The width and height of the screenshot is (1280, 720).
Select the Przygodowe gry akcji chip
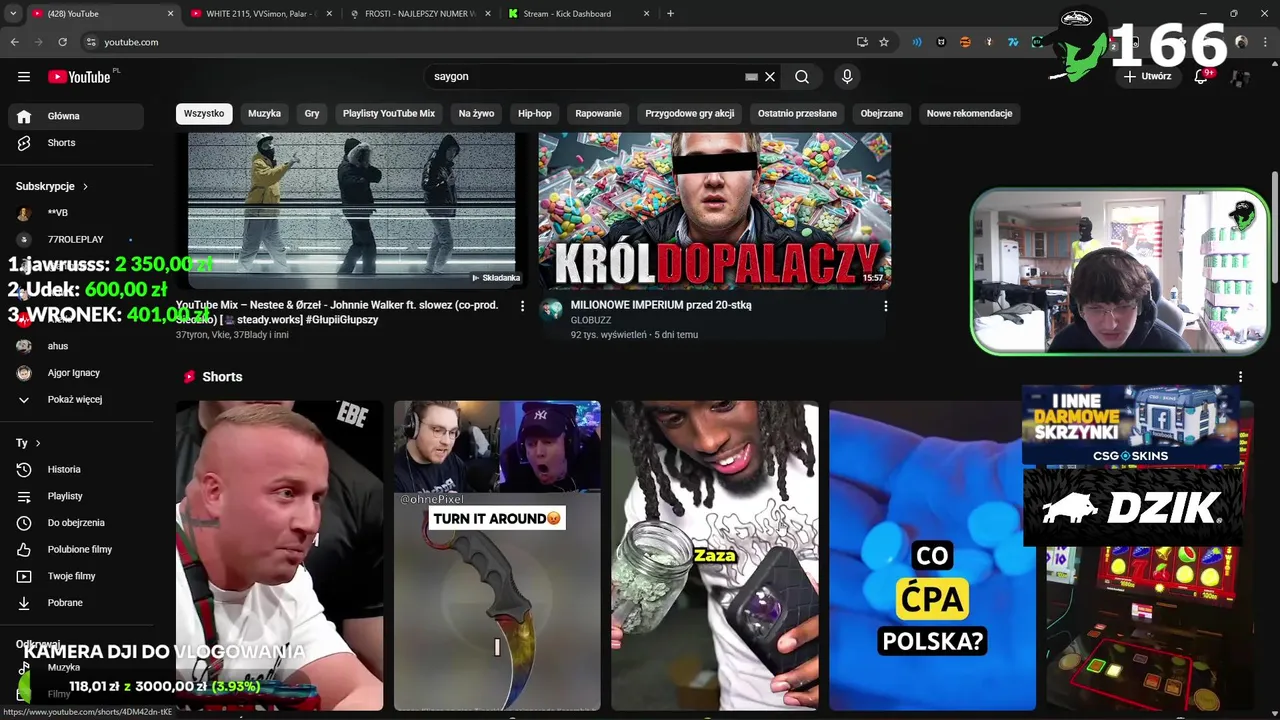pyautogui.click(x=690, y=114)
